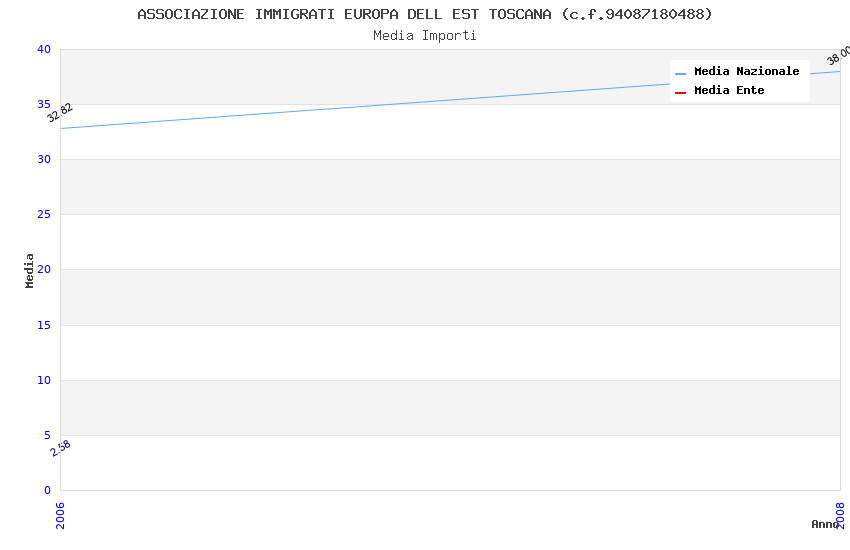Click y-axis tick value 5
The height and width of the screenshot is (550, 850).
point(48,435)
